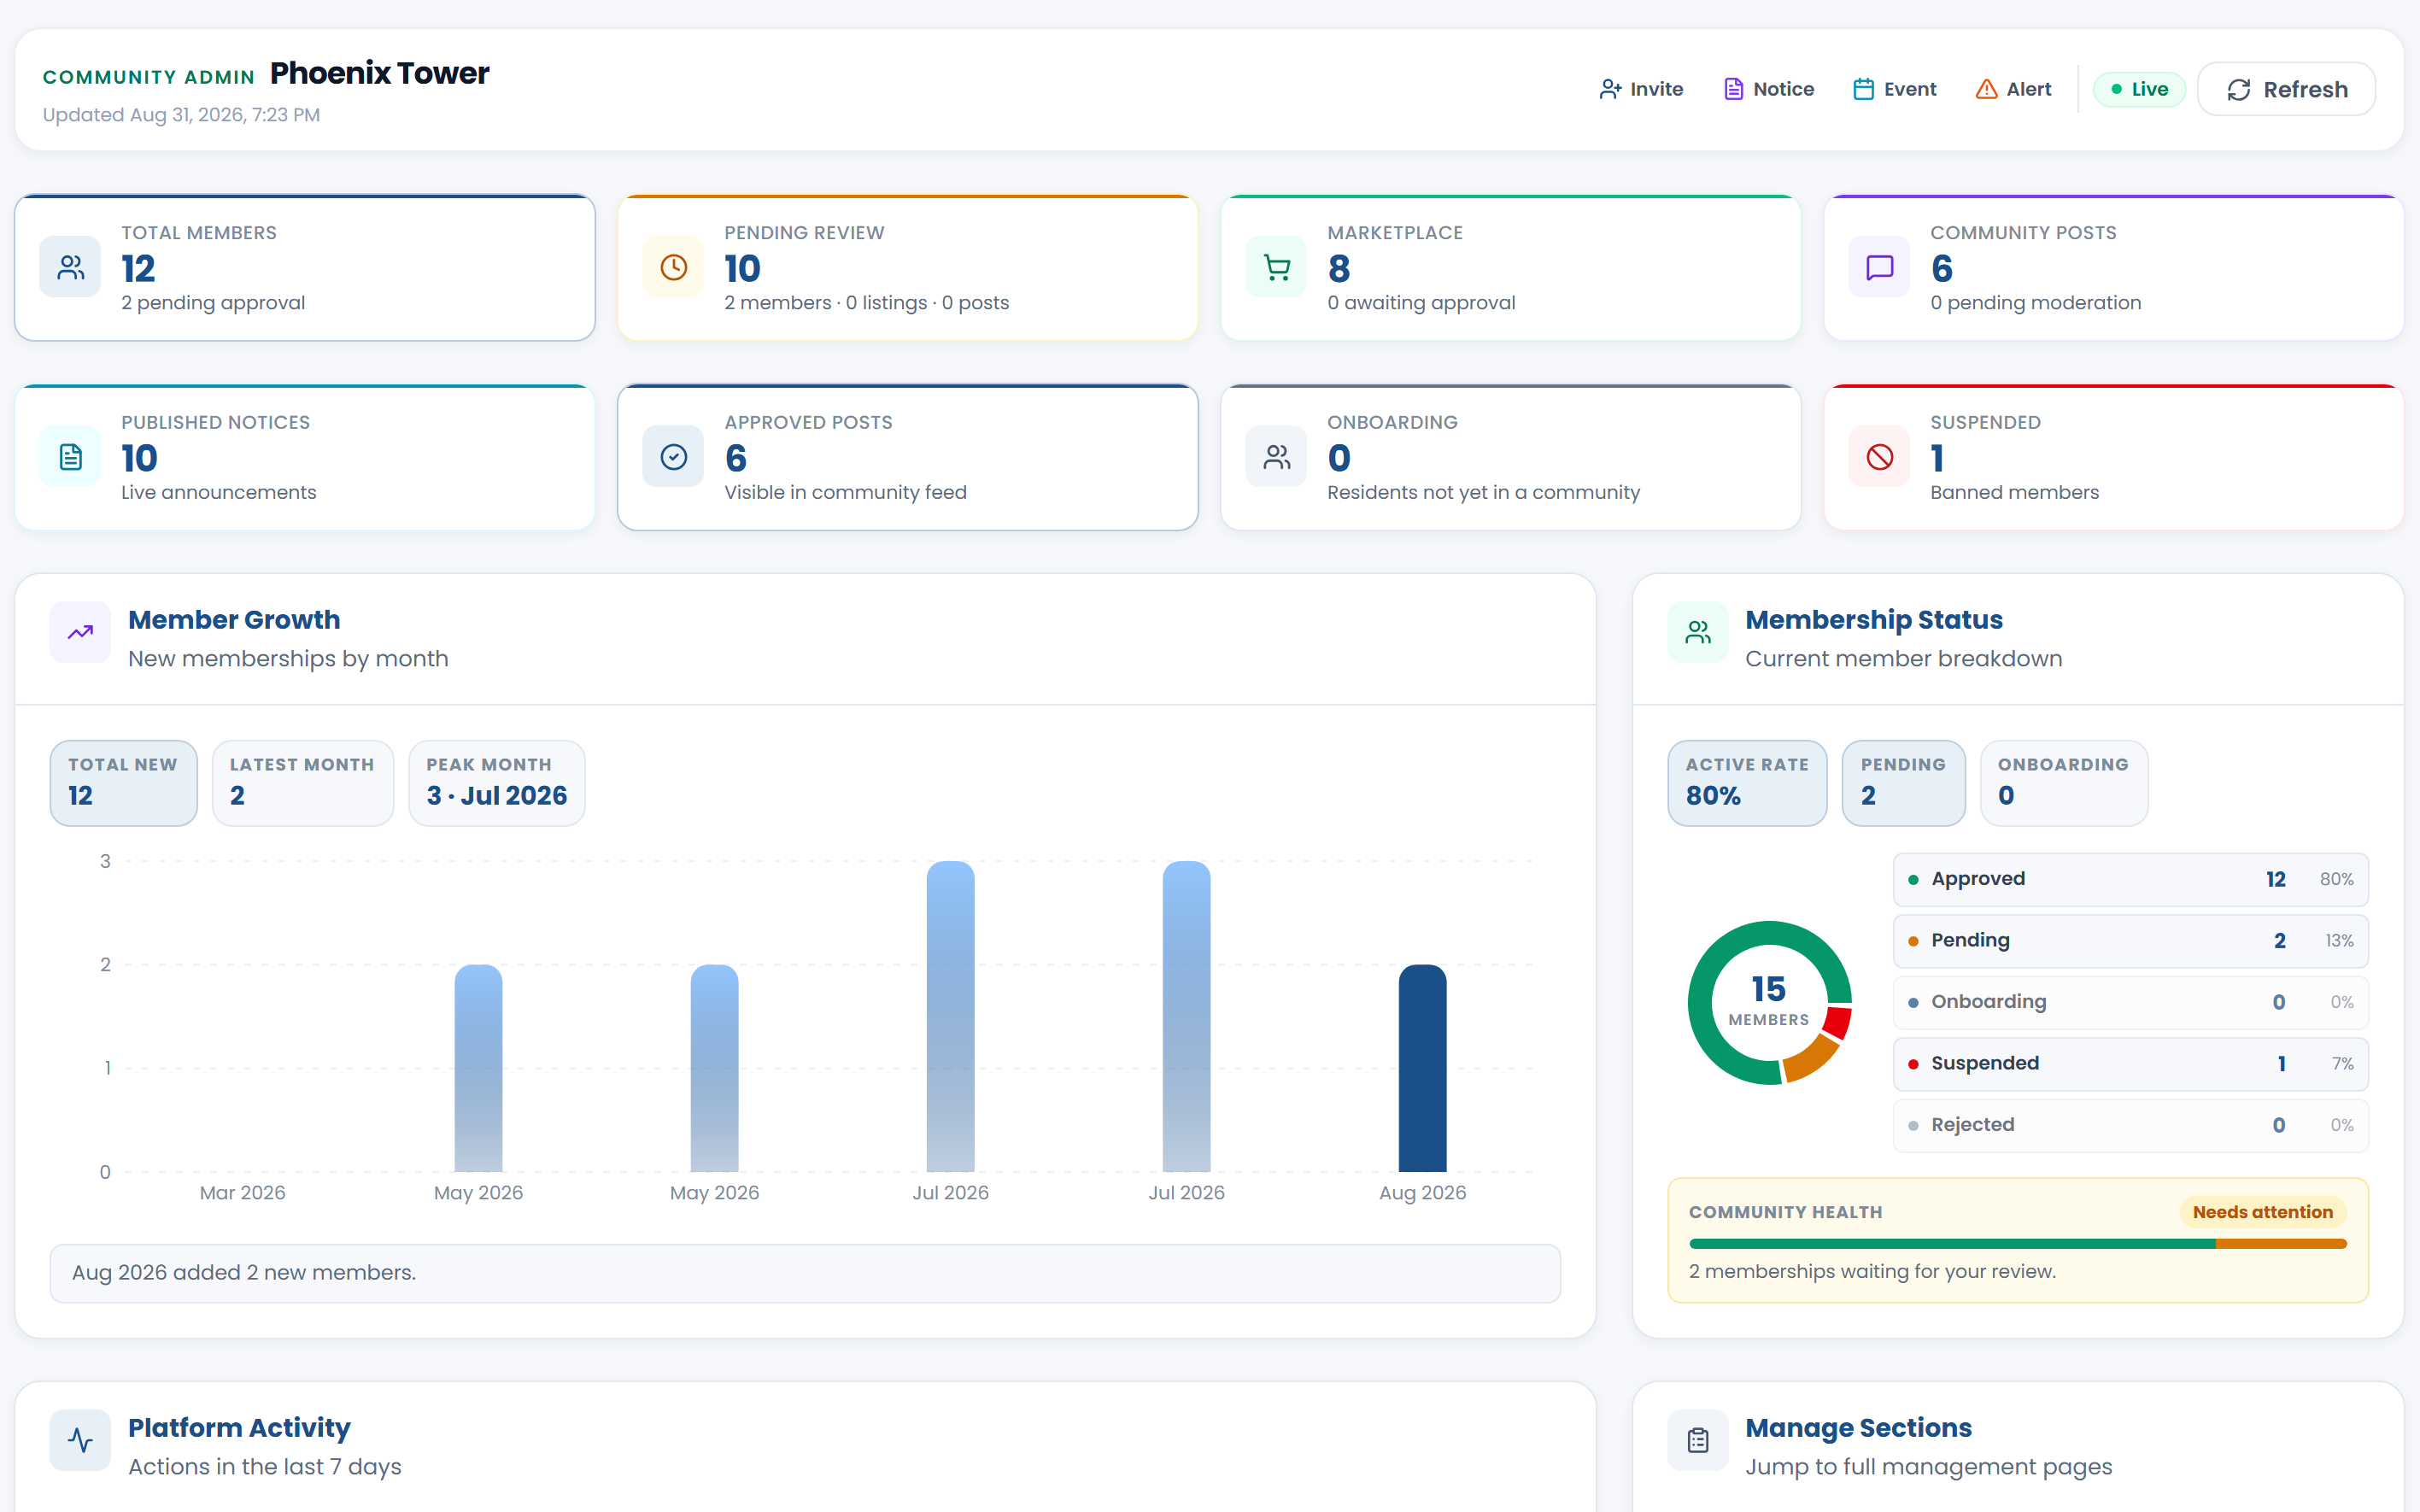Select the Pending chip in Membership Status

[1904, 783]
